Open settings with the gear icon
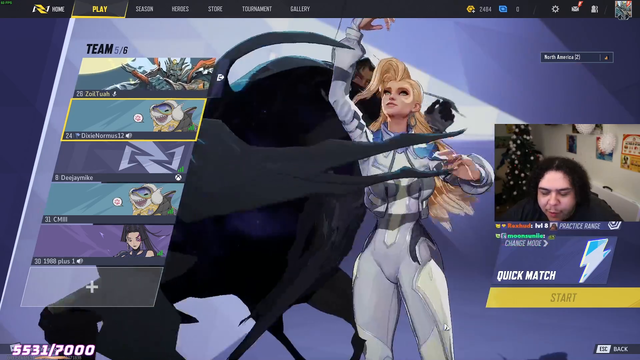 pos(555,9)
